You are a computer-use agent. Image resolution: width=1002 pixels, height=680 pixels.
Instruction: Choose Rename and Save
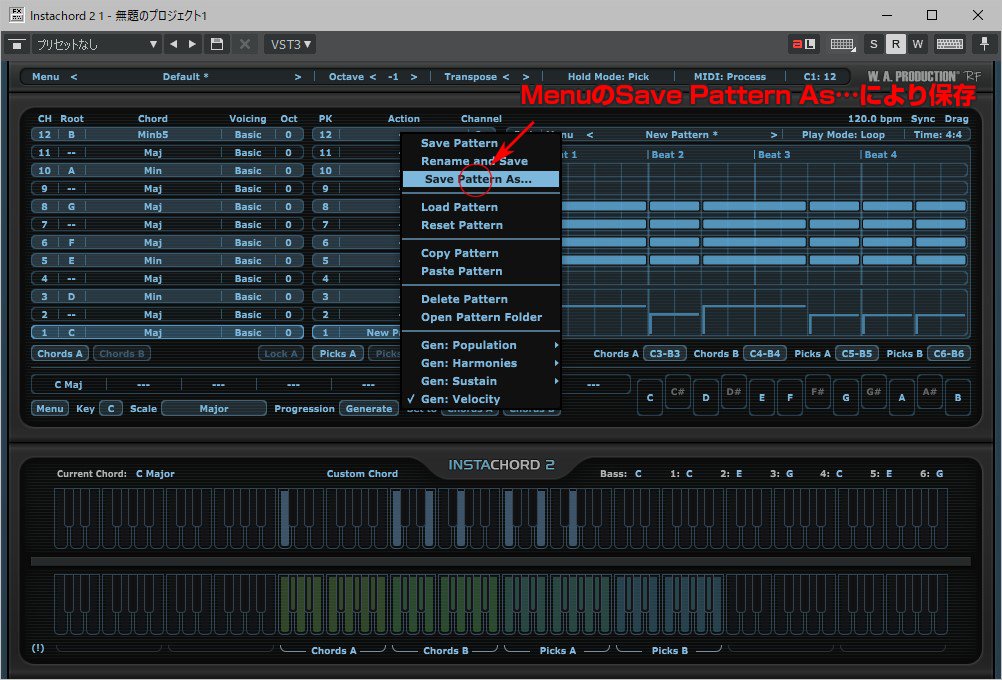click(482, 161)
